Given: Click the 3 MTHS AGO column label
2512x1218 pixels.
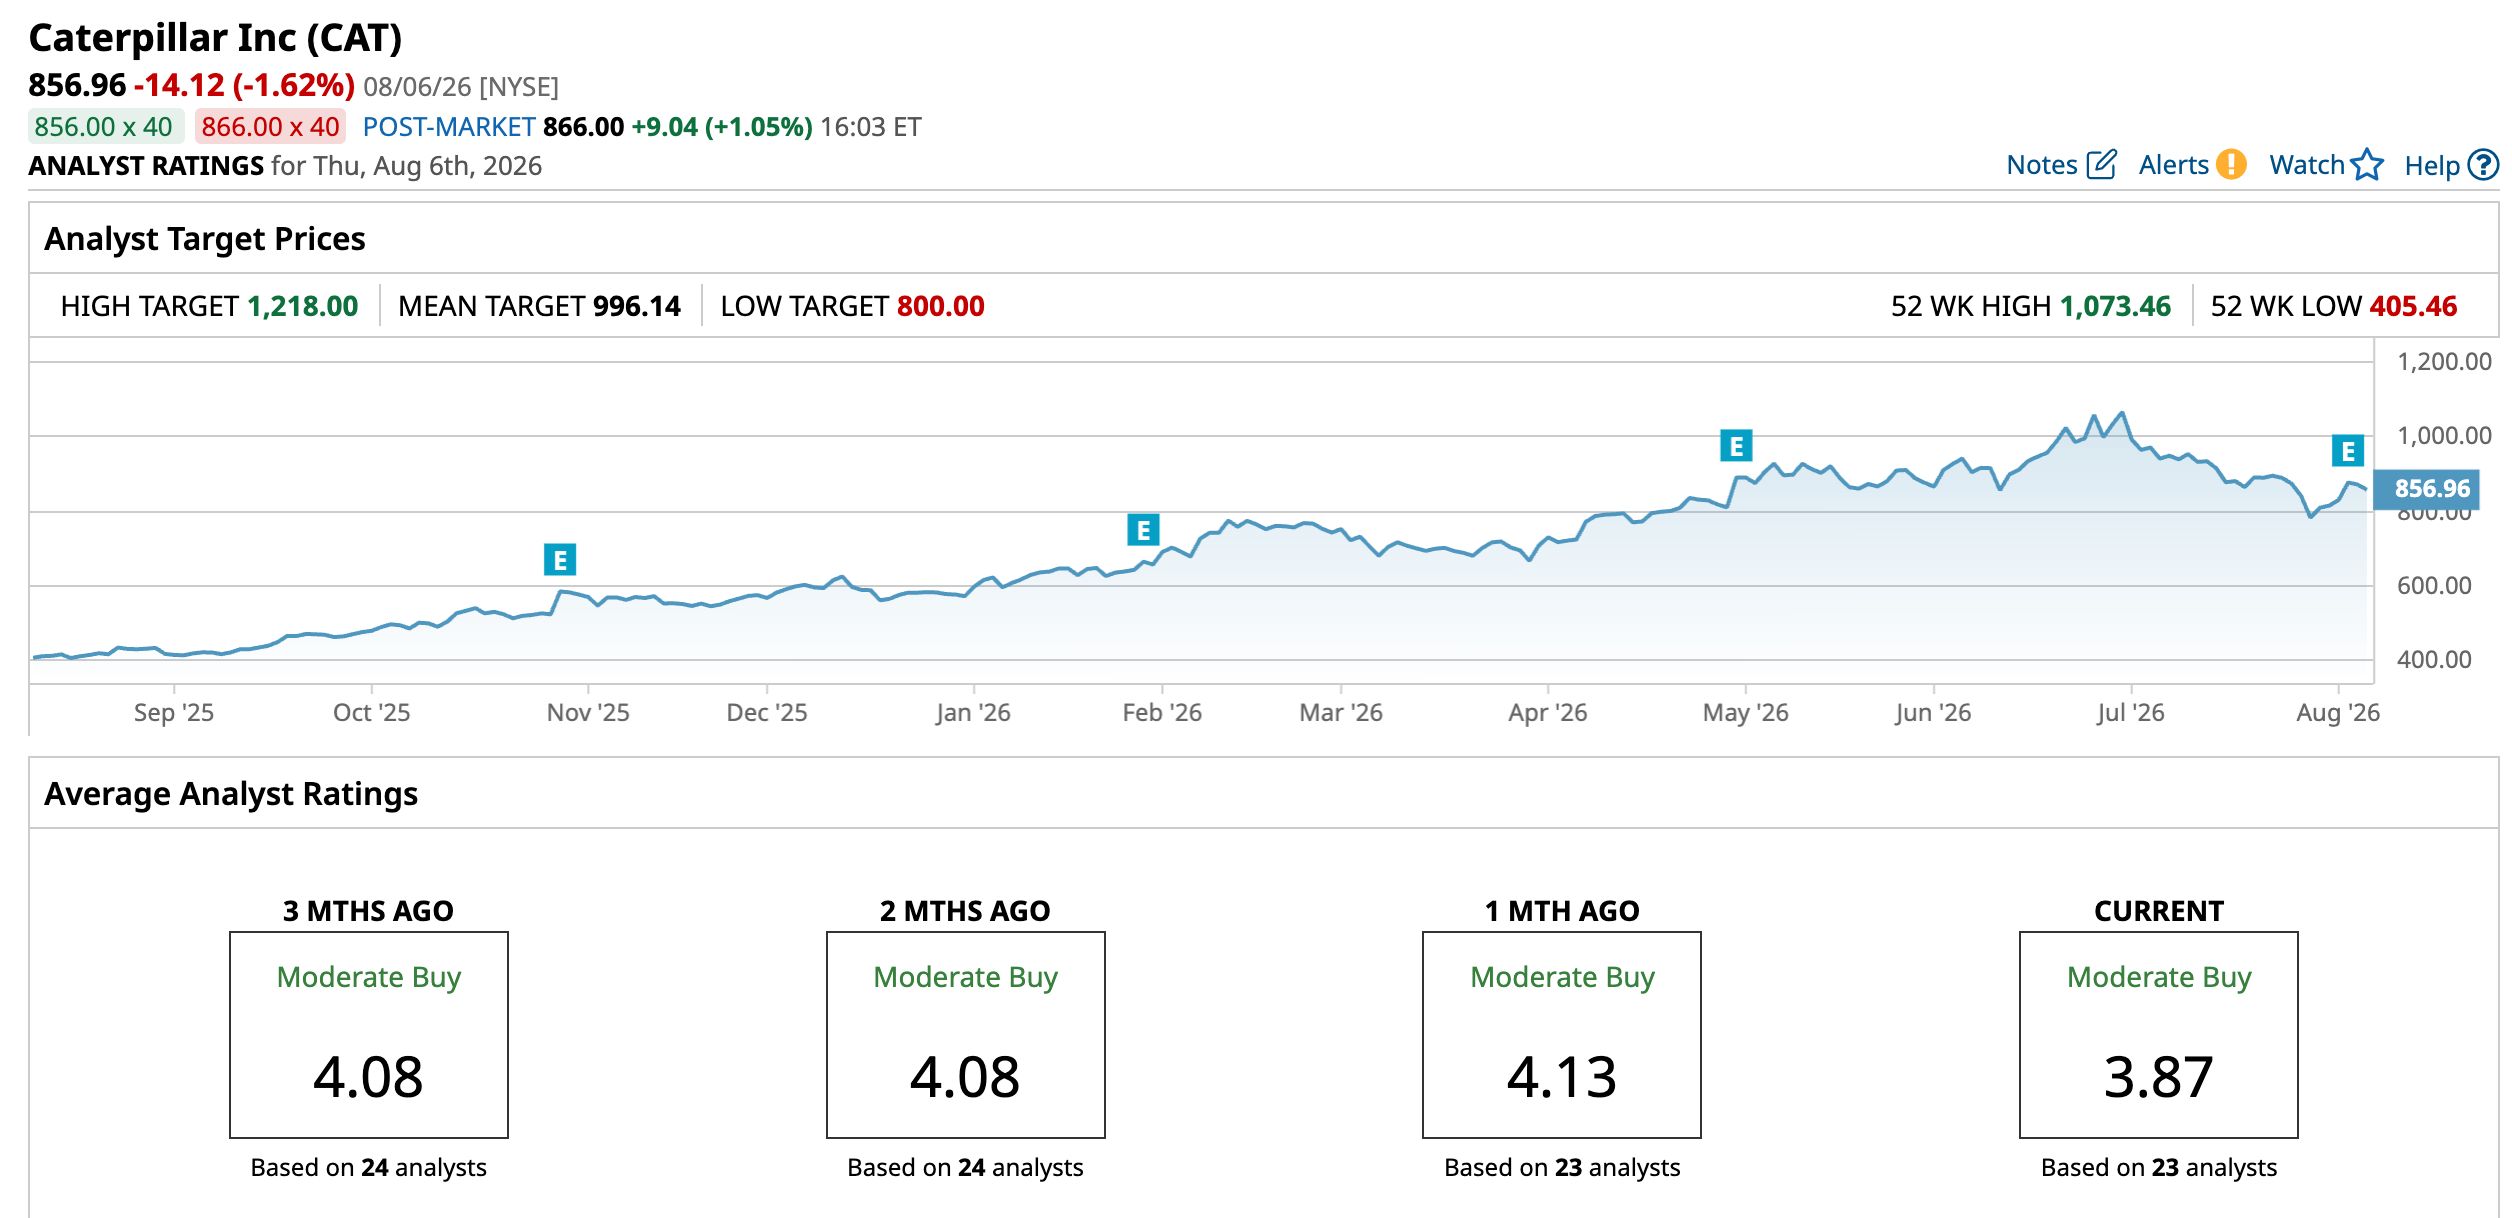Looking at the screenshot, I should pos(369,911).
